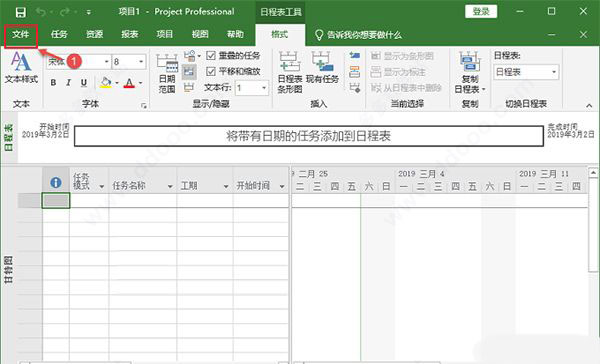Image resolution: width=600 pixels, height=364 pixels.
Task: Toggle Underline formatting
Action: pyautogui.click(x=84, y=83)
